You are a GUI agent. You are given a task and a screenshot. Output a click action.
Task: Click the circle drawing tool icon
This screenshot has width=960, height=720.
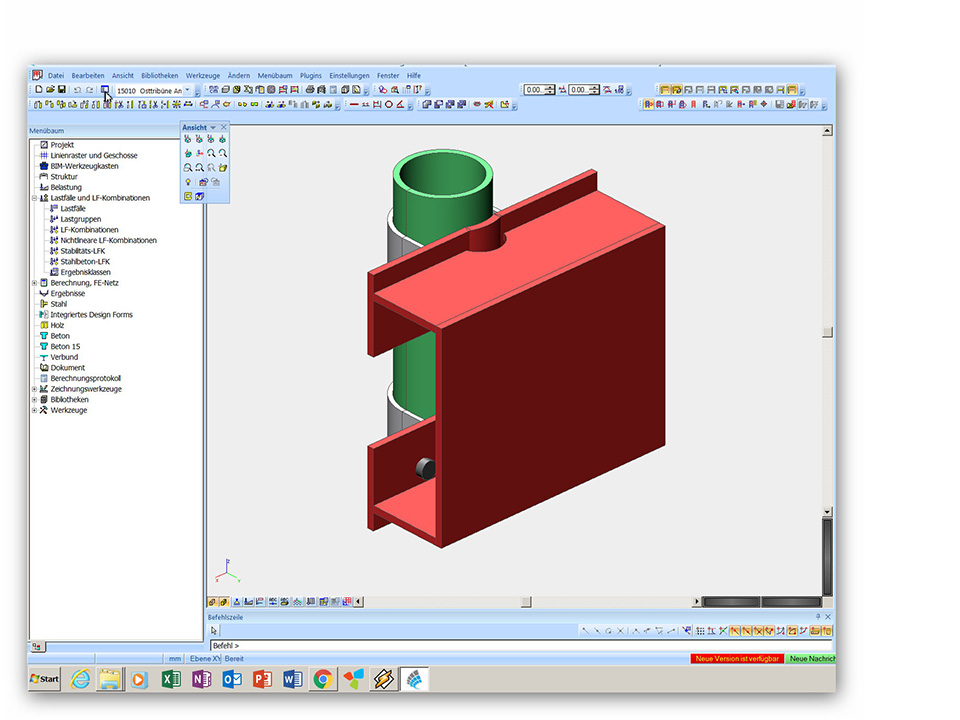click(x=389, y=104)
